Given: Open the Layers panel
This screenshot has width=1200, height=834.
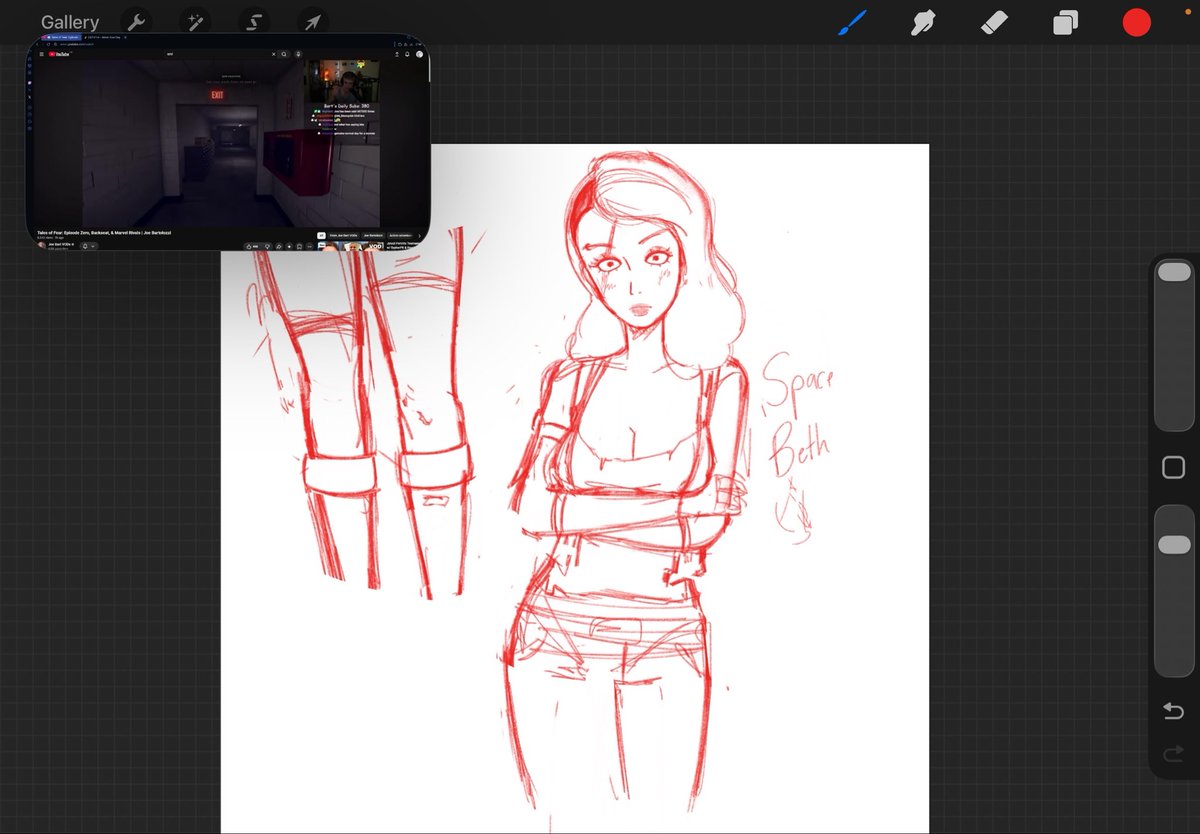Looking at the screenshot, I should click(1066, 22).
